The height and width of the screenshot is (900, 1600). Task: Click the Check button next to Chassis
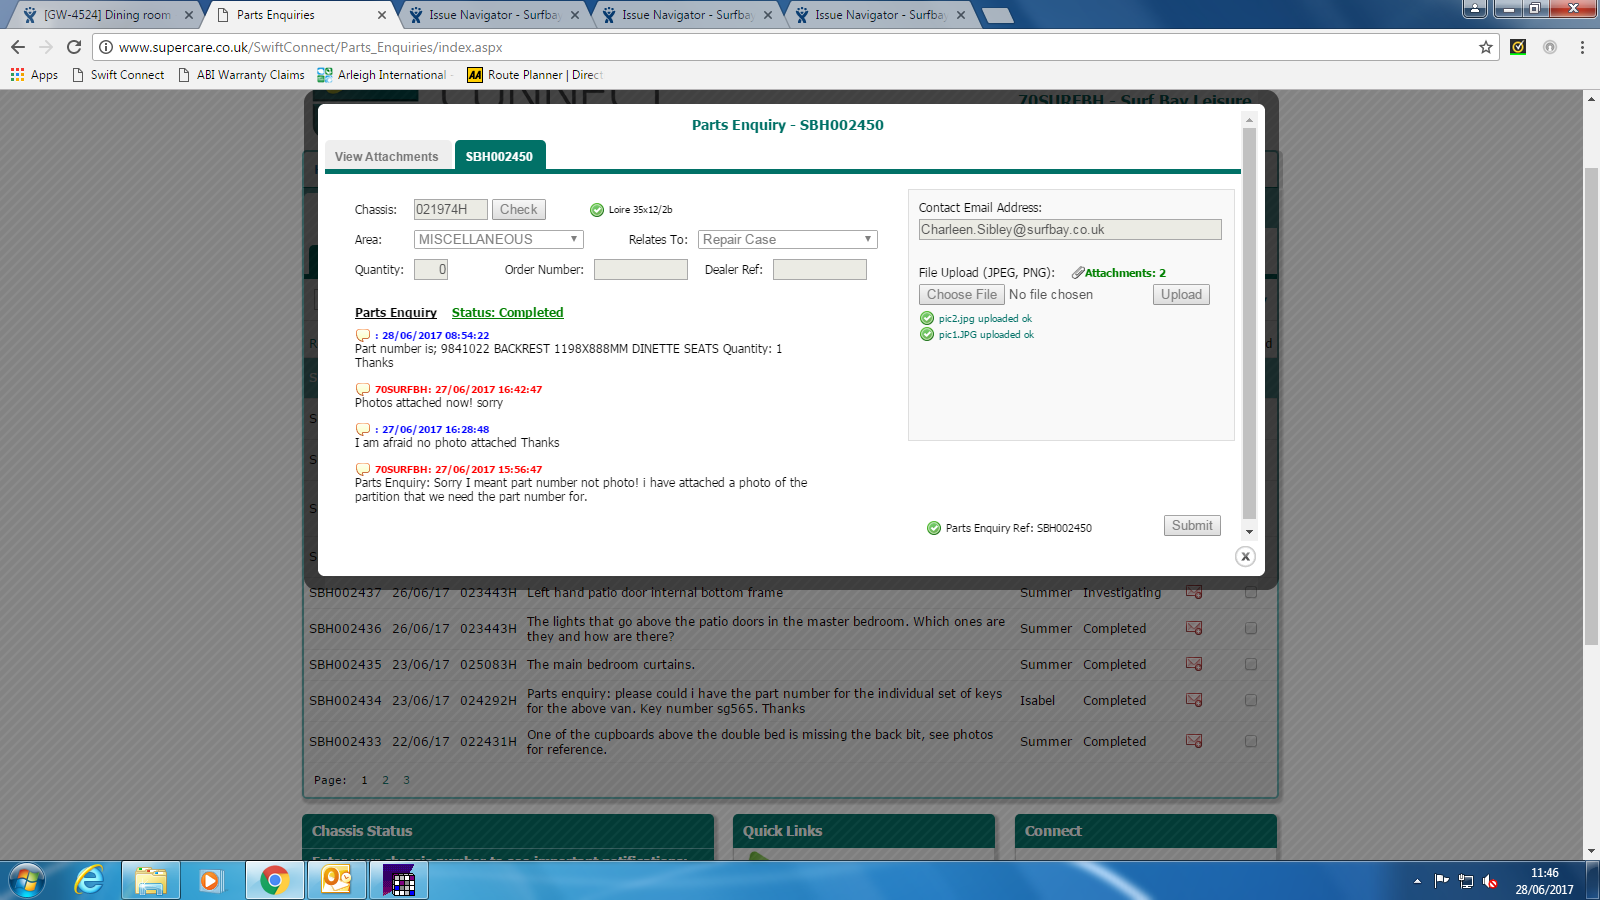[519, 210]
